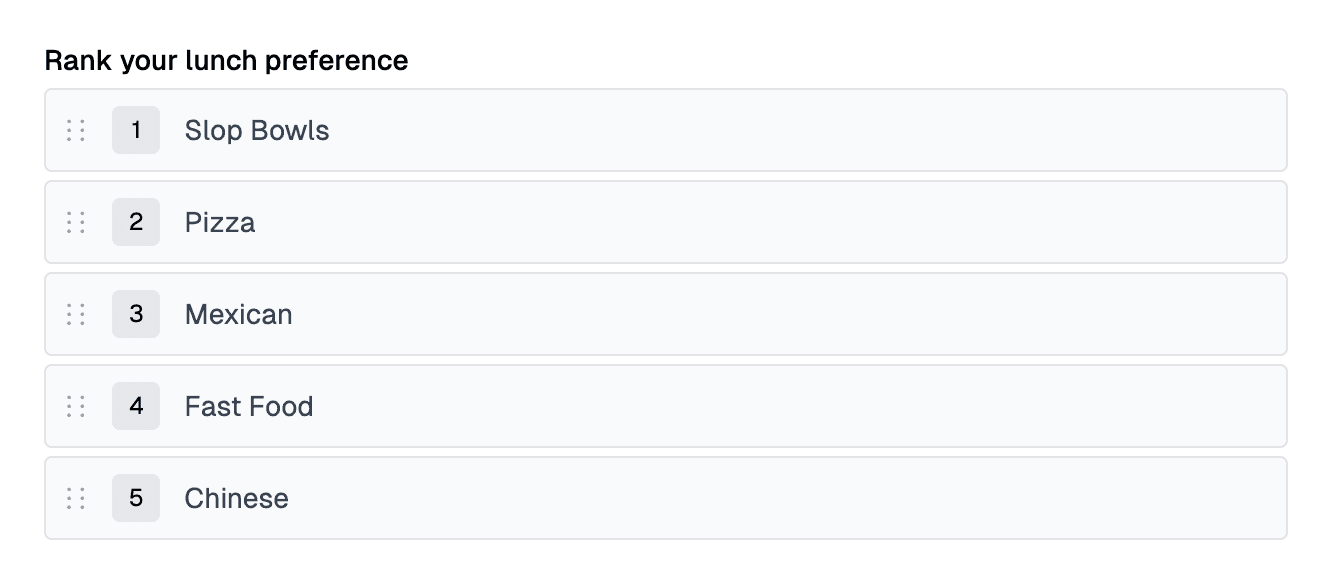Click the Pizza label text
The height and width of the screenshot is (582, 1330).
tap(219, 222)
